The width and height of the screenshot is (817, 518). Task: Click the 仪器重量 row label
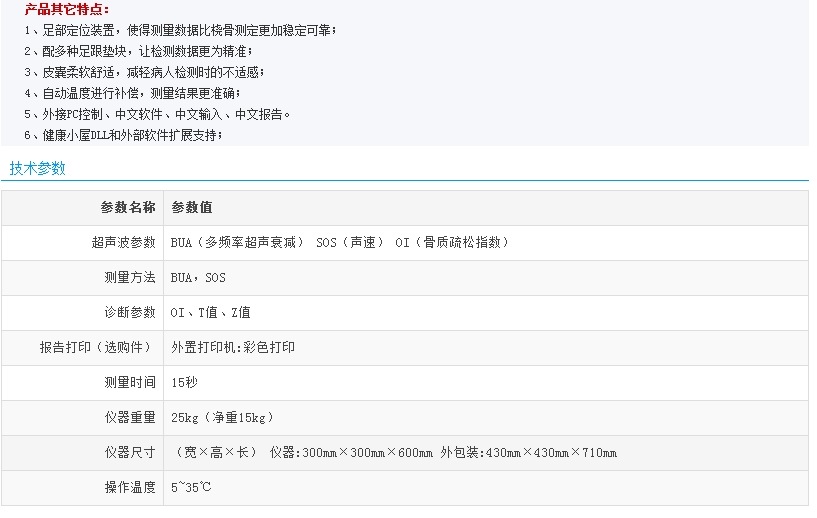(130, 418)
